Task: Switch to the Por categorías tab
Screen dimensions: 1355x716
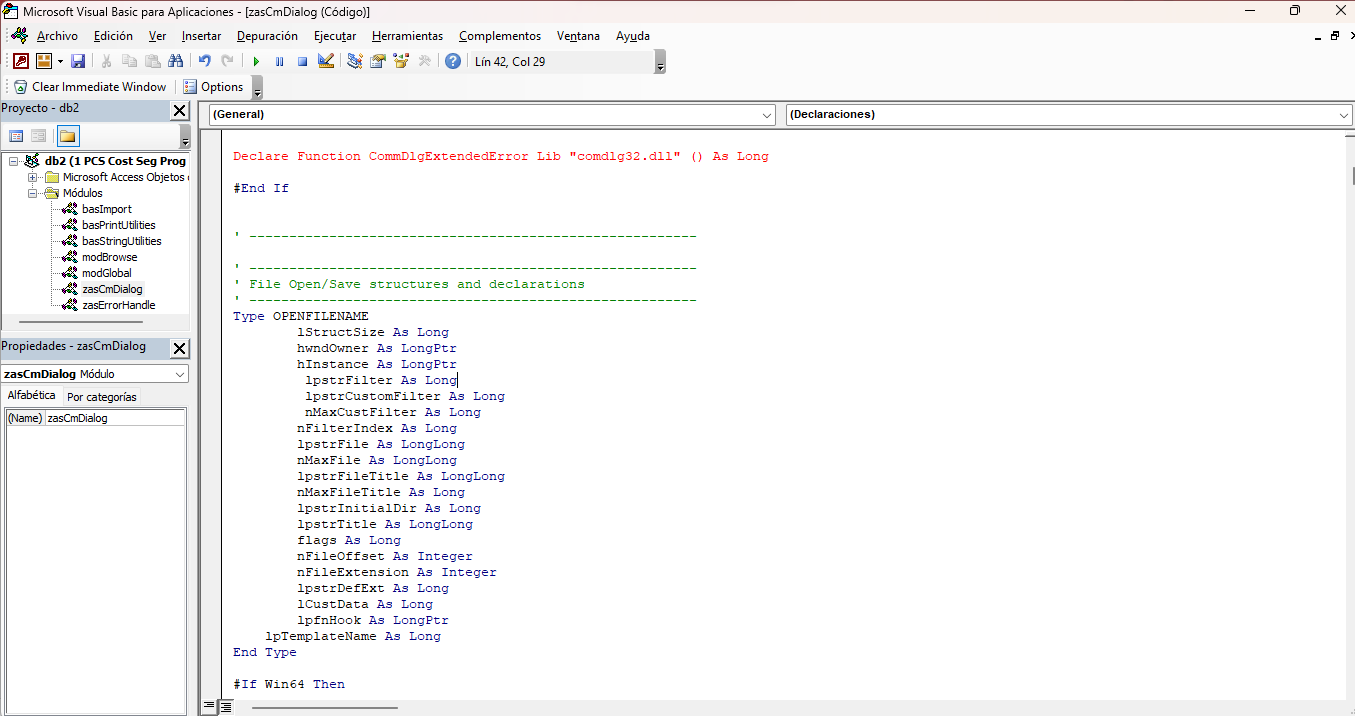Action: point(101,397)
